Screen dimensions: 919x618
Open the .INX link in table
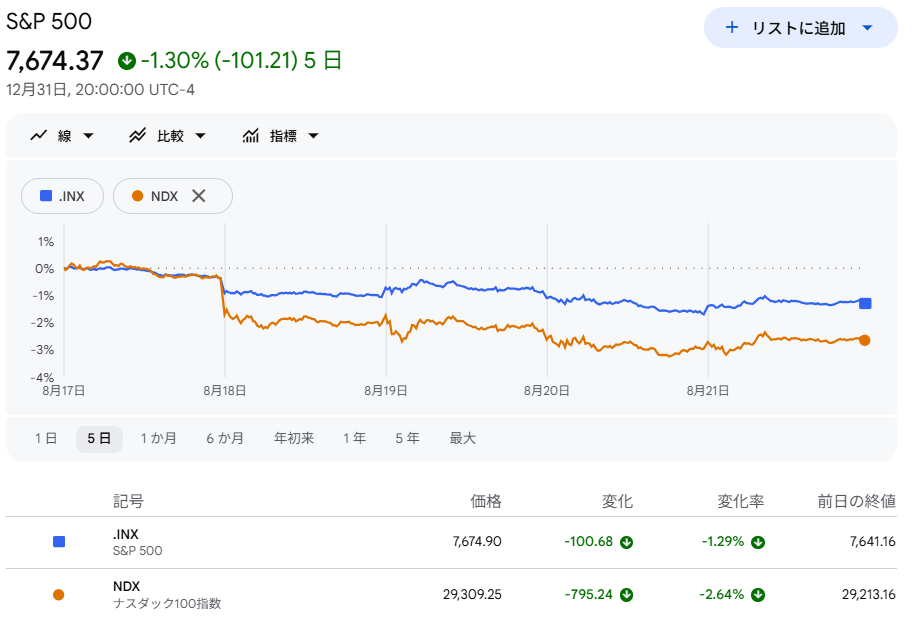click(125, 534)
